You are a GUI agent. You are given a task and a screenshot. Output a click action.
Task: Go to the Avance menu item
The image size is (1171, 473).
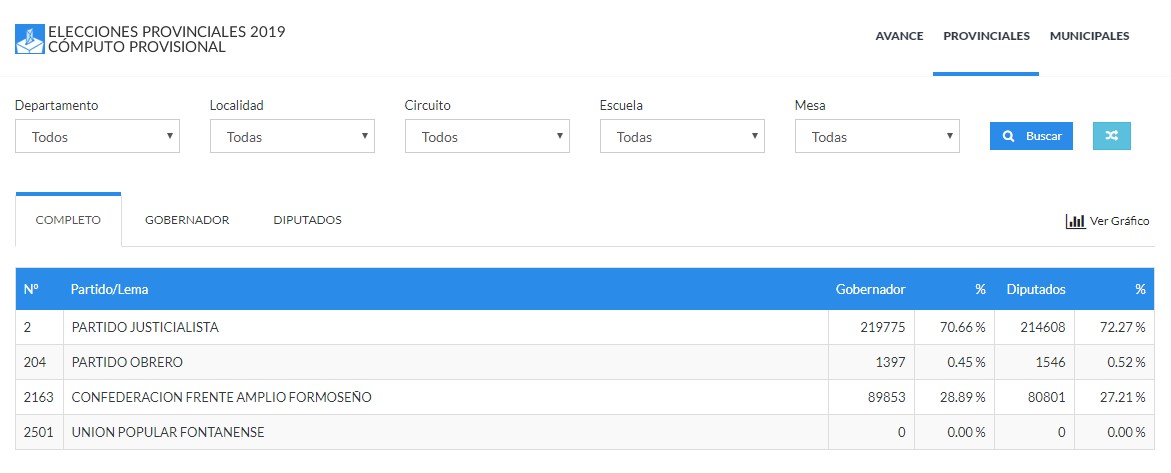pos(899,36)
